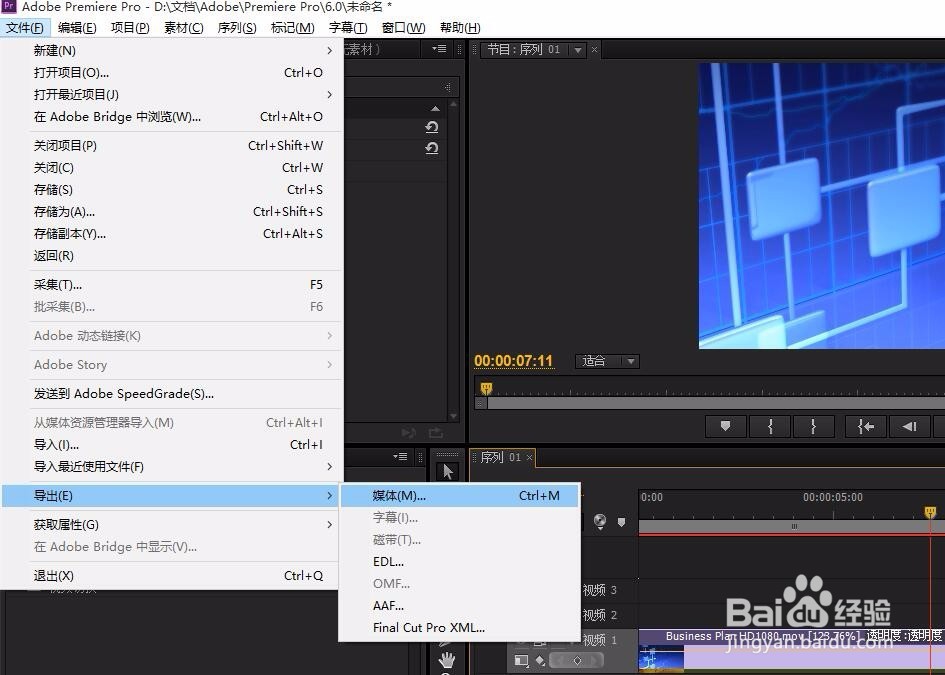The image size is (945, 675).
Task: Choose Final Cut Pro XML... export option
Action: [x=460, y=627]
